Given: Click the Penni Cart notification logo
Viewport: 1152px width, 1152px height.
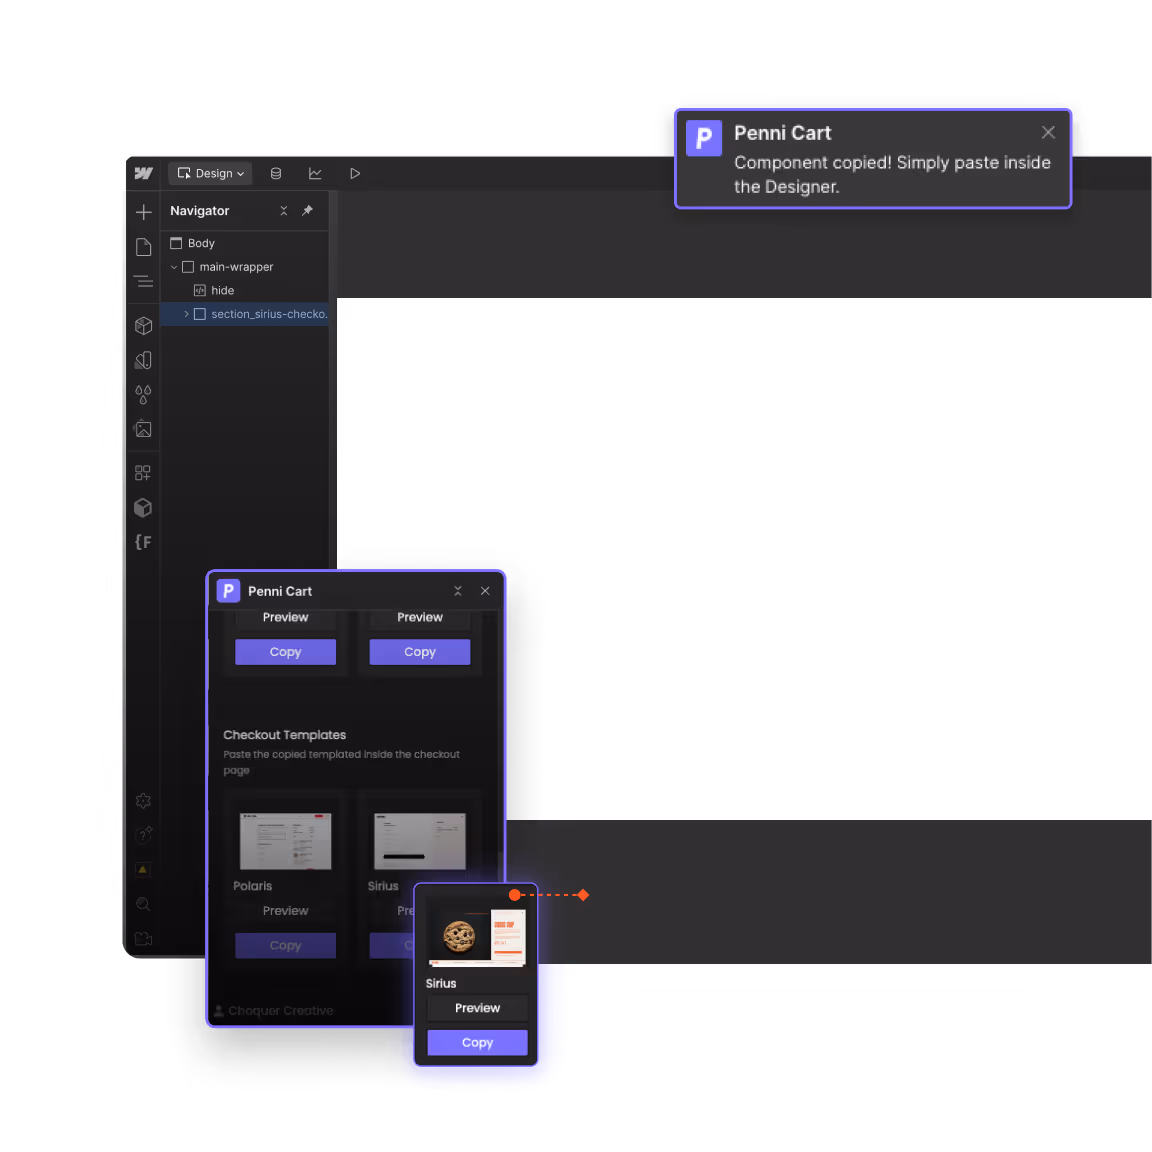Looking at the screenshot, I should click(704, 138).
